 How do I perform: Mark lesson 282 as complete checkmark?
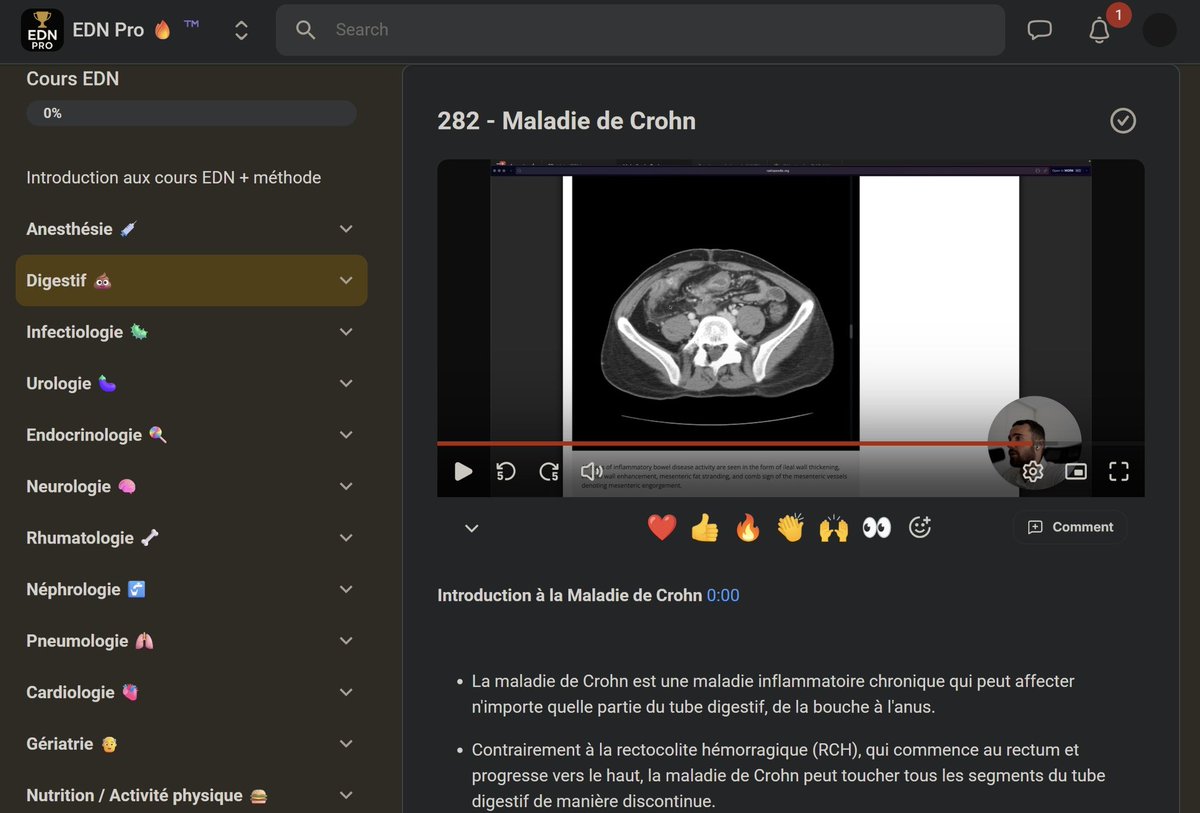1123,121
